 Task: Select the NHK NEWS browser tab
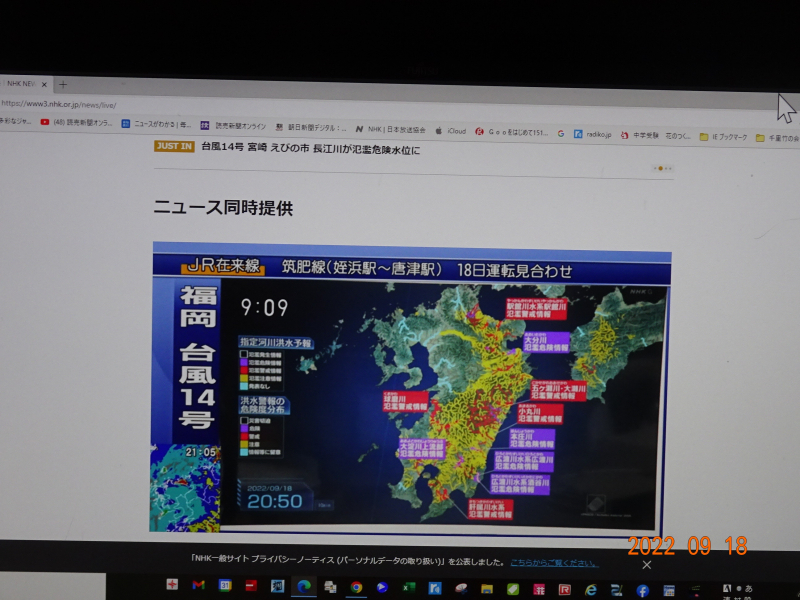tap(20, 84)
